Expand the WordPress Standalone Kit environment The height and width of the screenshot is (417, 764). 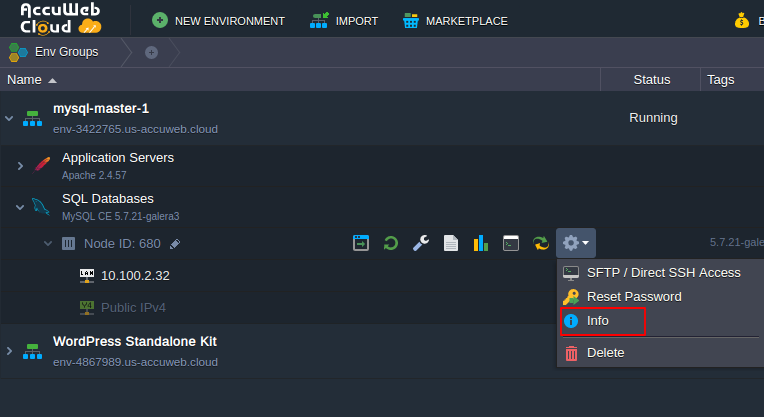10,351
